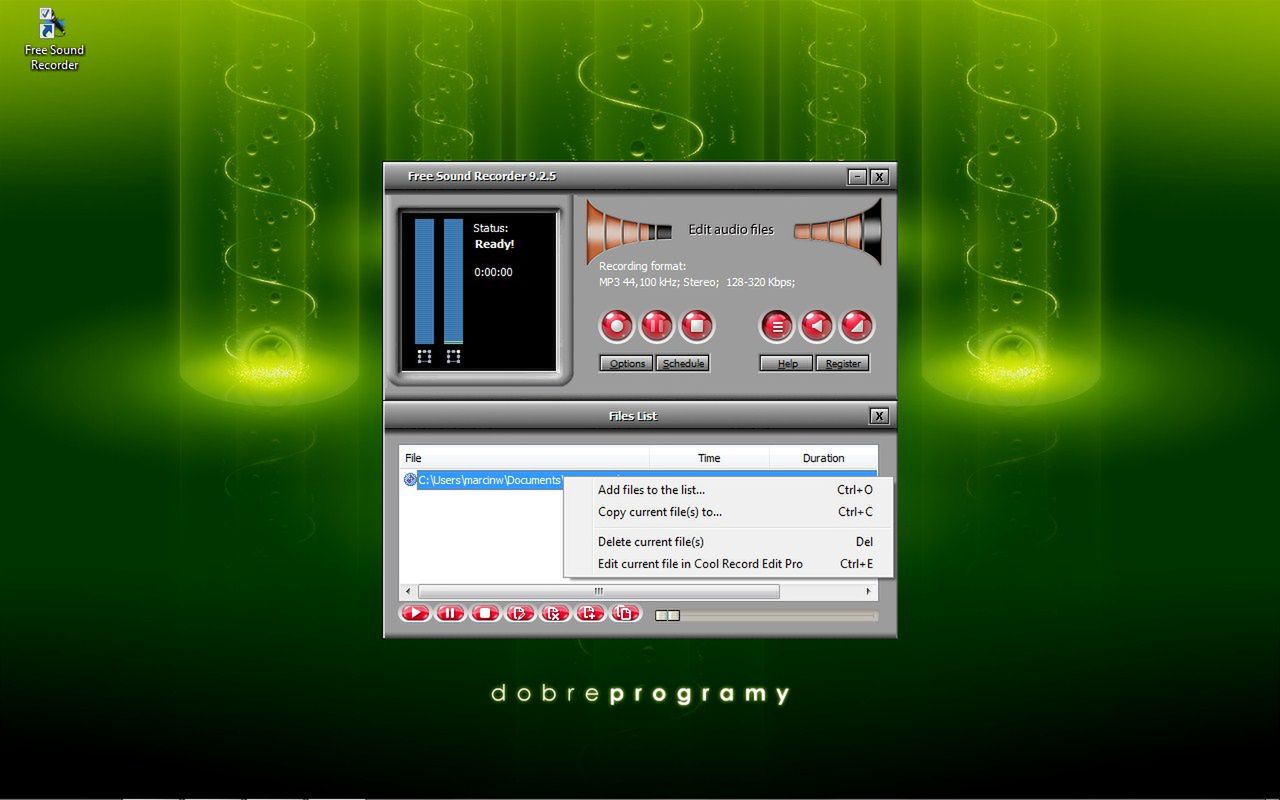Choose Copy current file(s) to... menu item
This screenshot has width=1280, height=800.
pos(728,512)
